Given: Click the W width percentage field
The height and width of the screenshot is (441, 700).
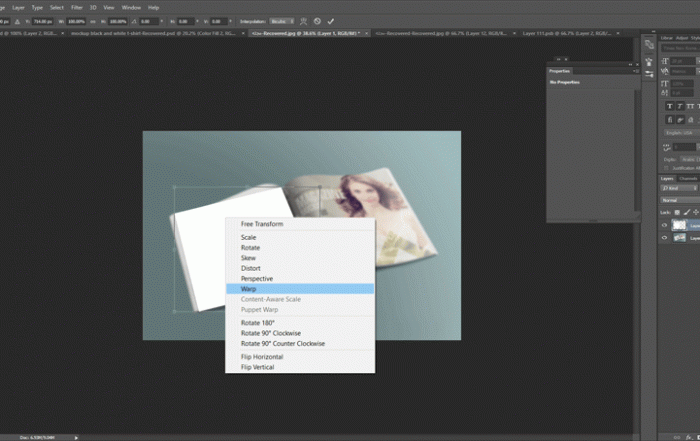Looking at the screenshot, I should (76, 21).
